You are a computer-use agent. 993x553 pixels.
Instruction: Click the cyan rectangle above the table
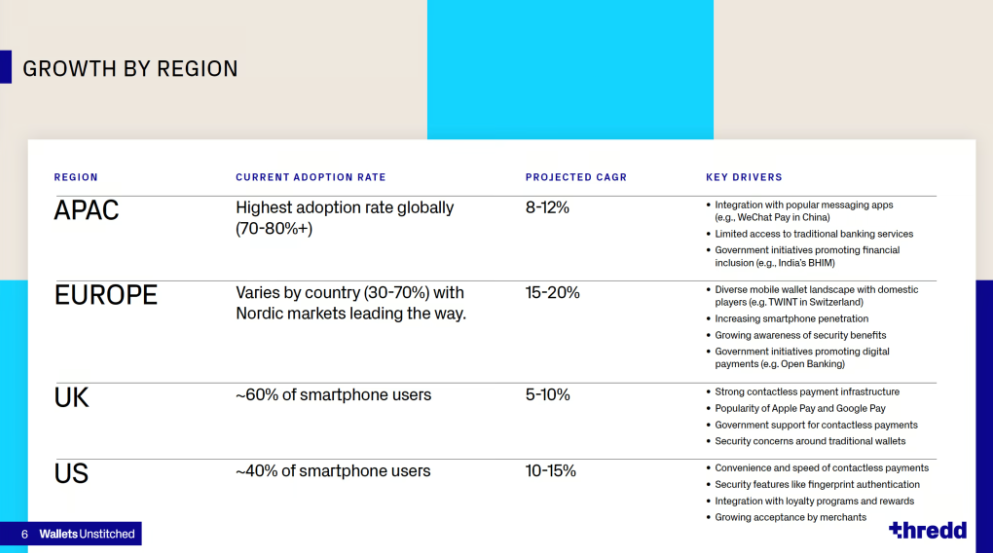pos(570,70)
